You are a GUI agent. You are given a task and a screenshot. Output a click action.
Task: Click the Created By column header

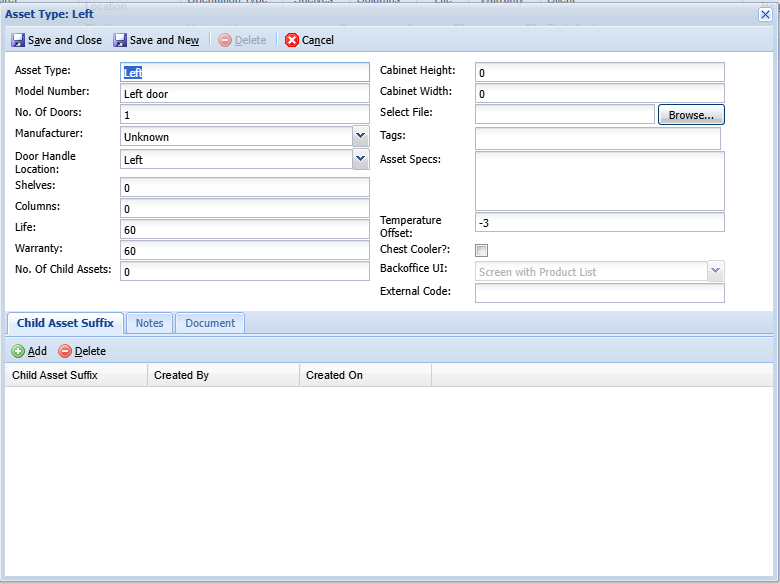click(223, 375)
